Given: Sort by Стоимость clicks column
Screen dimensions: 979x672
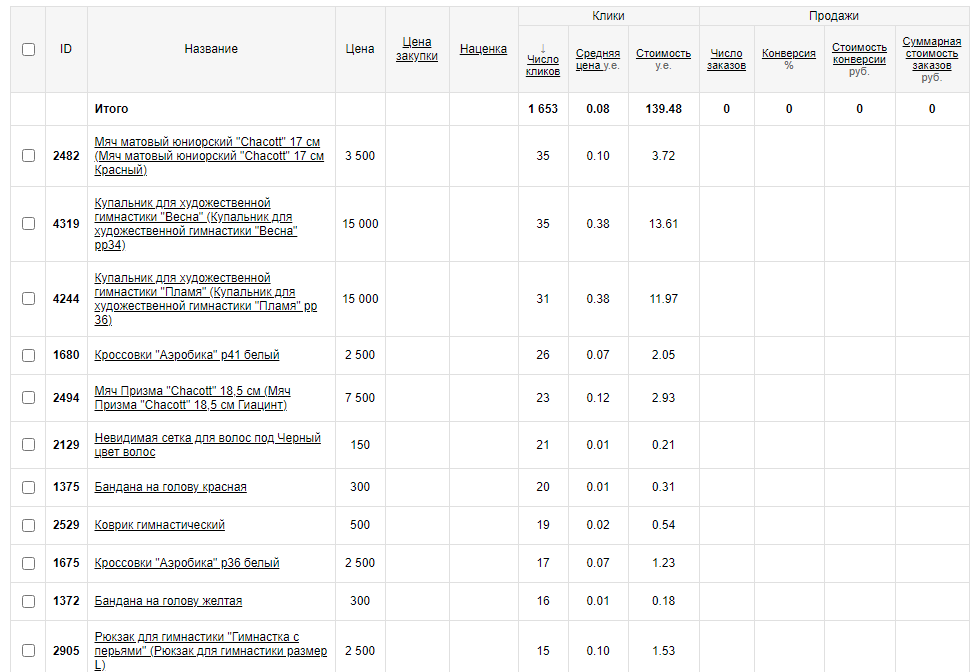Looking at the screenshot, I should [663, 54].
